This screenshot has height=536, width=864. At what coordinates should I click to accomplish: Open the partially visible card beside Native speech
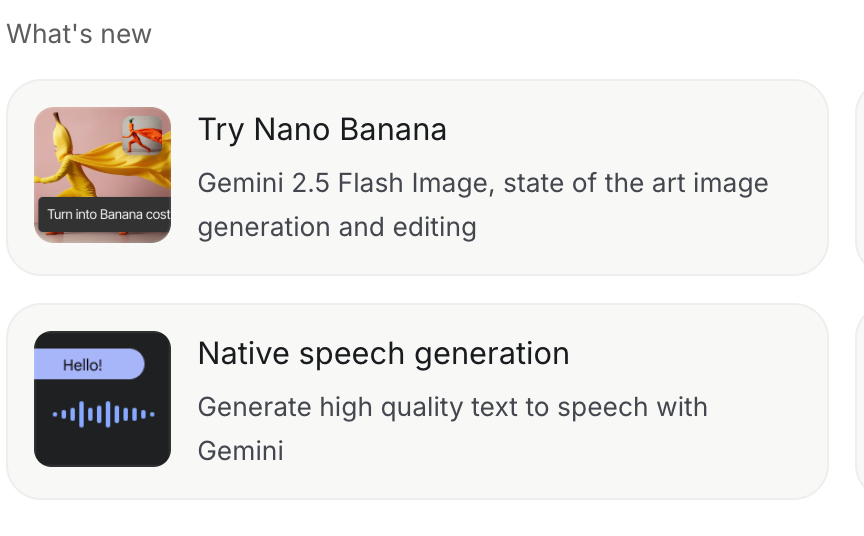point(860,402)
